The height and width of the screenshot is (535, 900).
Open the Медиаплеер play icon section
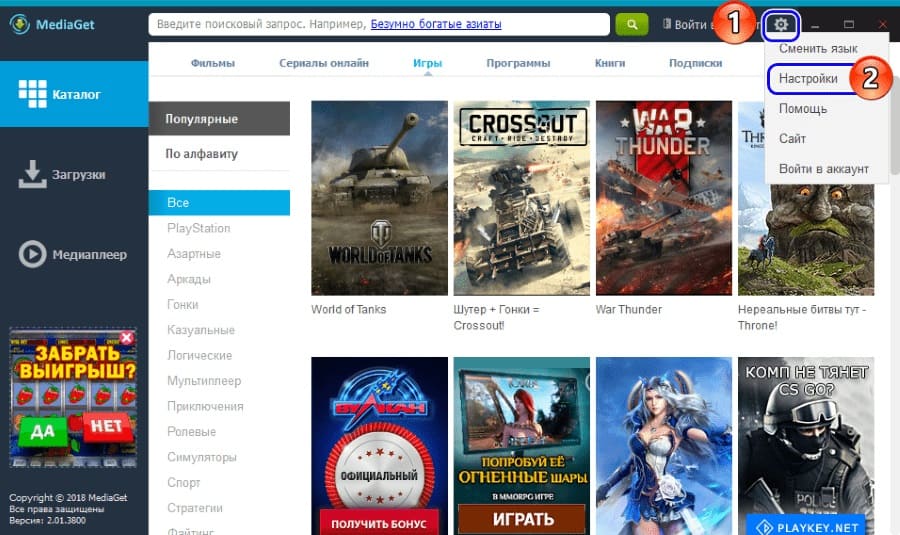click(32, 254)
